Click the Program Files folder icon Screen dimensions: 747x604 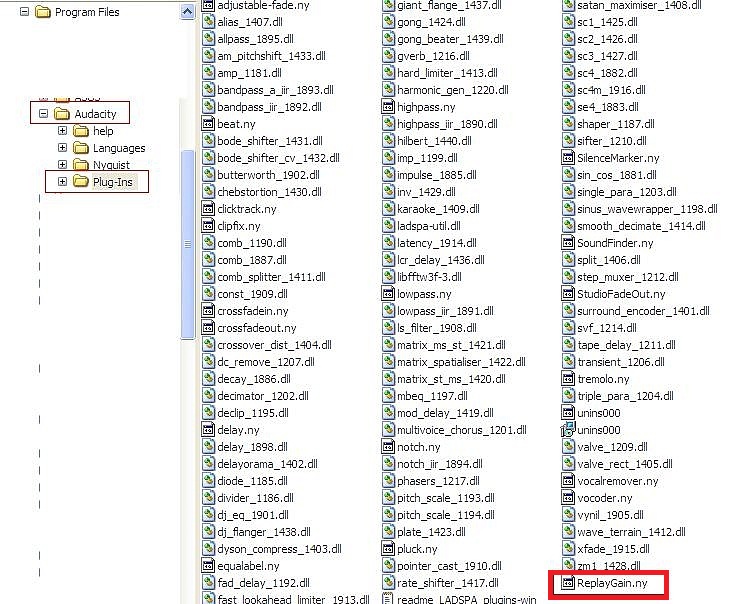(42, 12)
